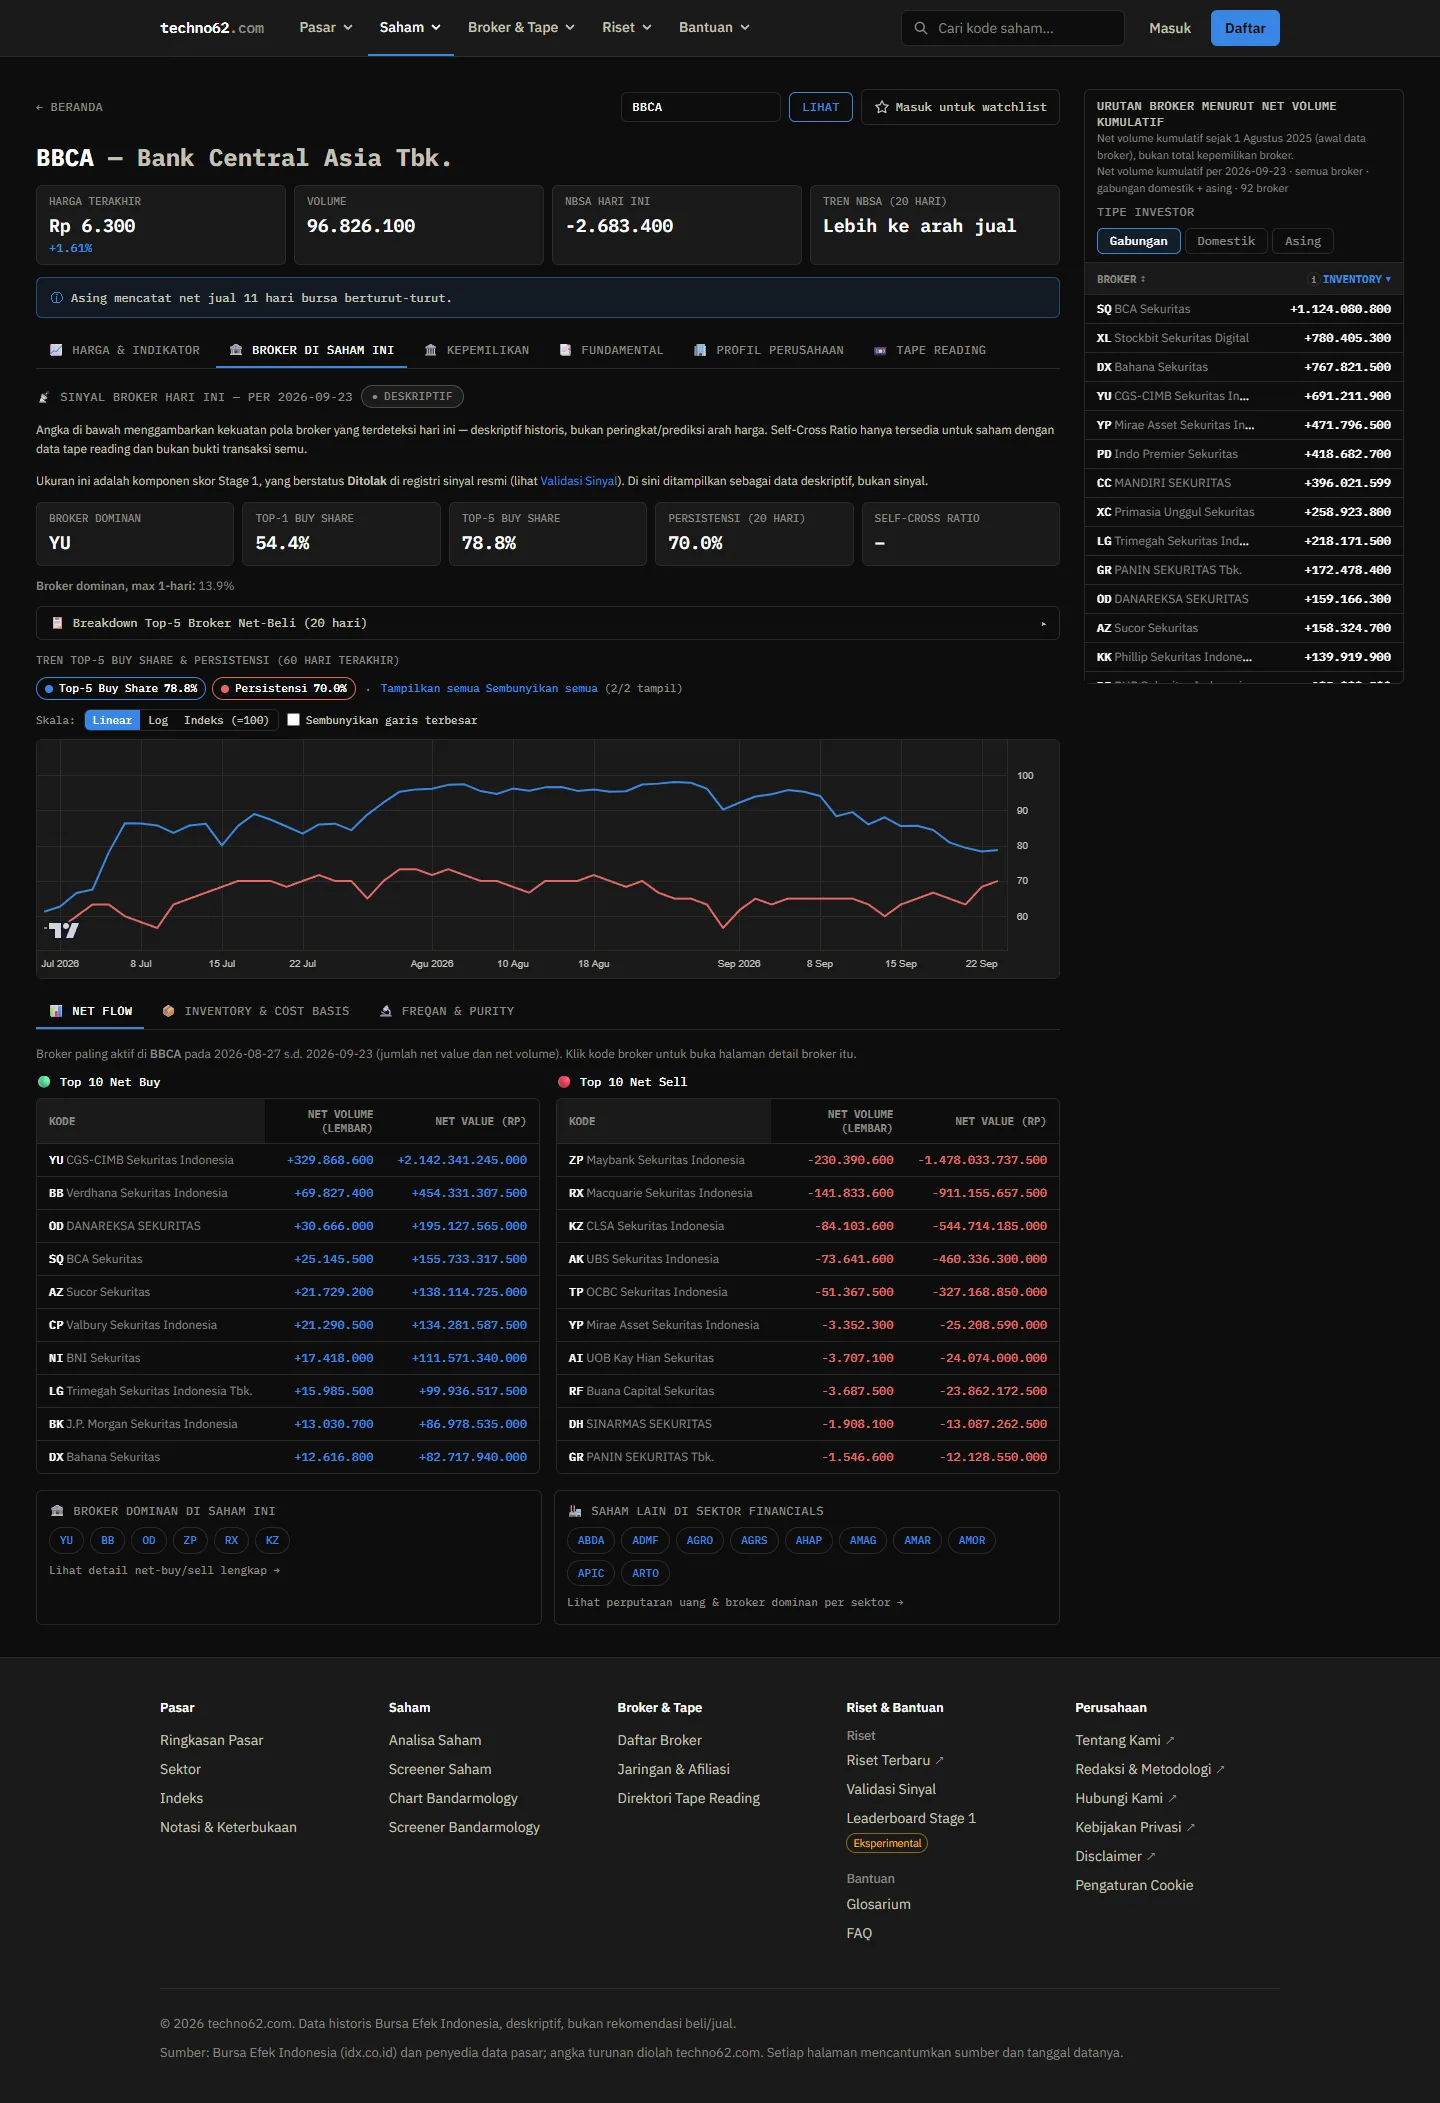Click the search magnifier icon
Image resolution: width=1440 pixels, height=2103 pixels.
click(921, 28)
